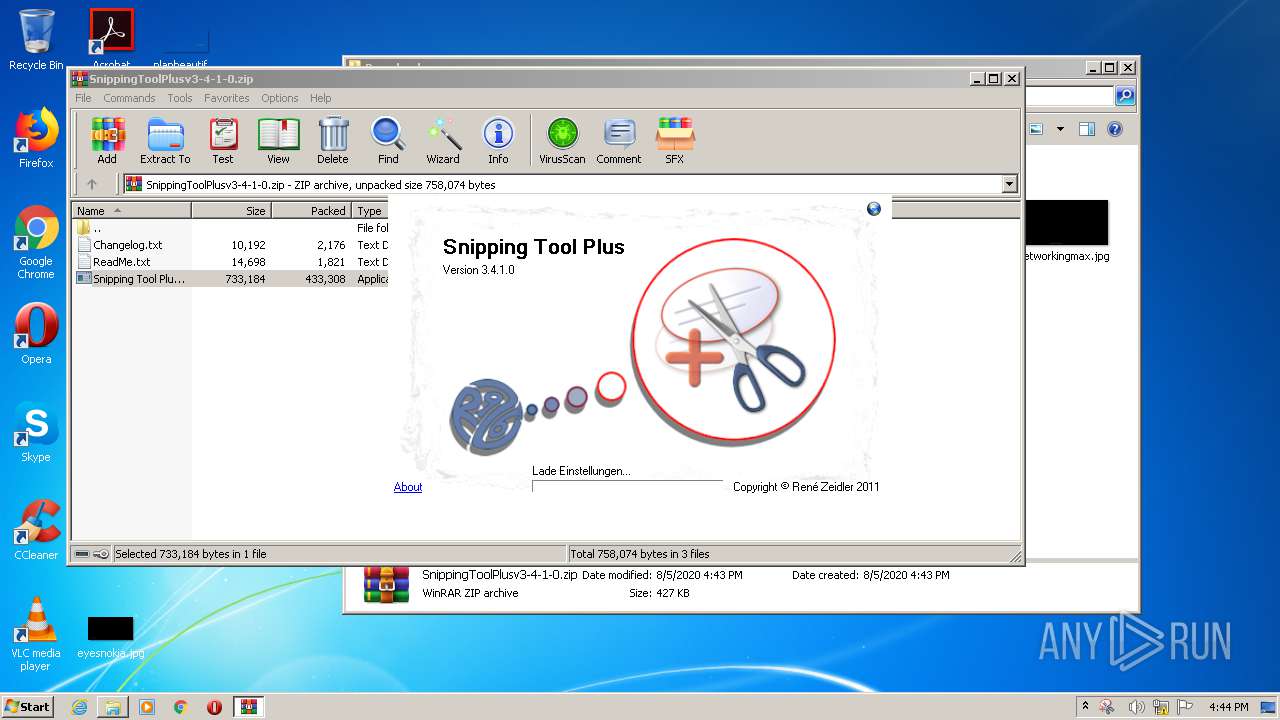The height and width of the screenshot is (720, 1280).
Task: Open Skype desktop shortcut
Action: (36, 432)
